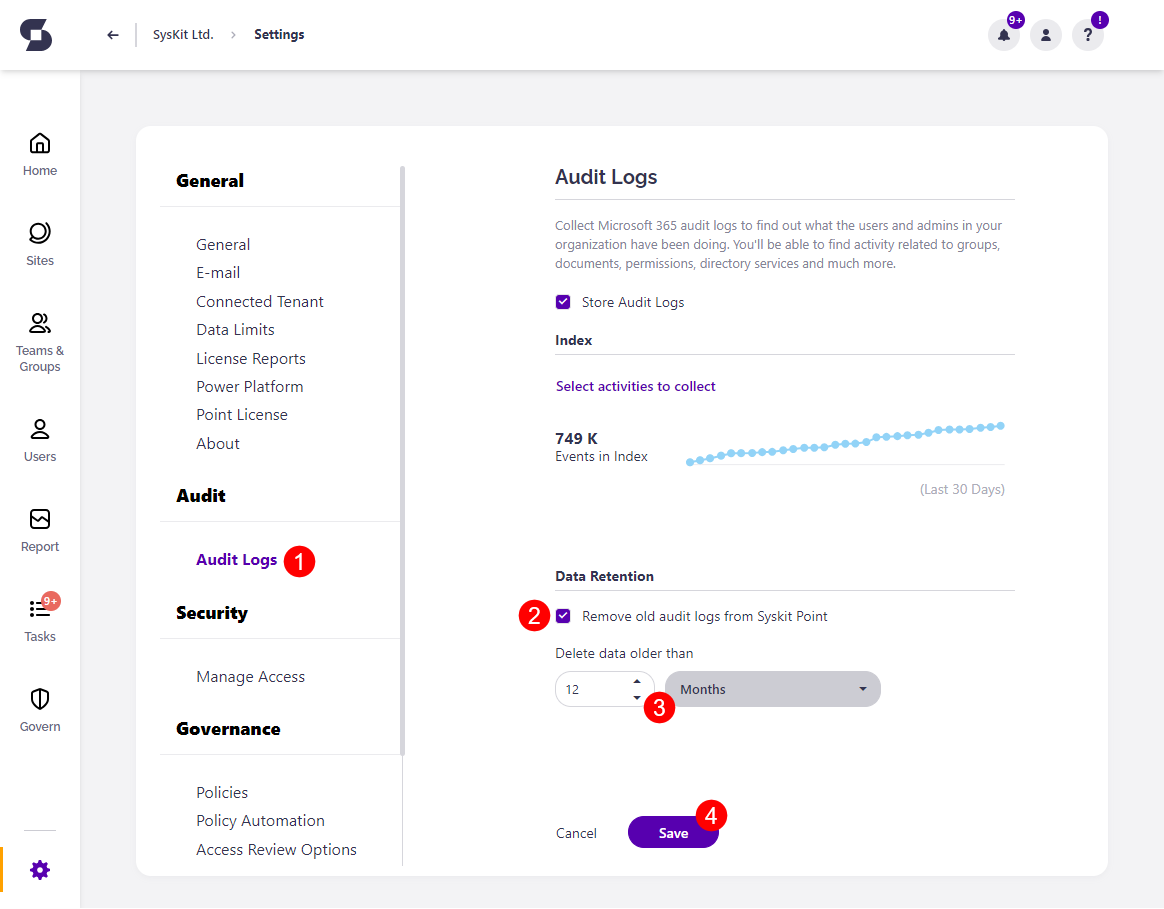Increase the retention value with the up stepper
Viewport: 1164px width, 909px height.
click(x=637, y=682)
